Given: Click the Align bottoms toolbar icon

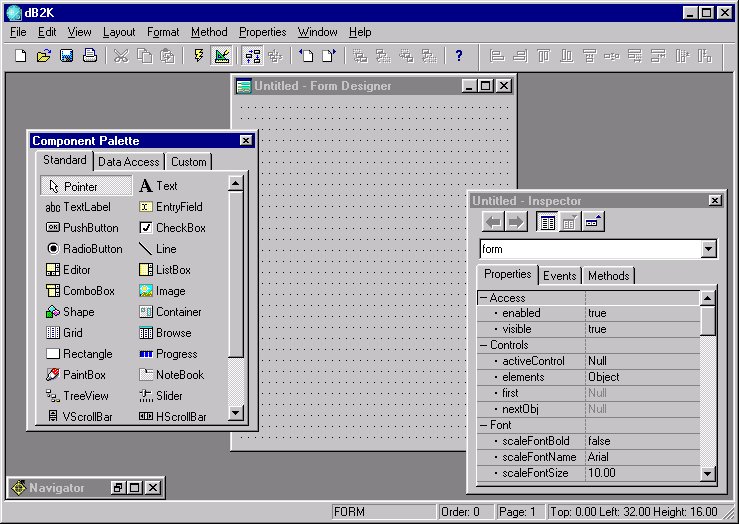Looking at the screenshot, I should [567, 56].
